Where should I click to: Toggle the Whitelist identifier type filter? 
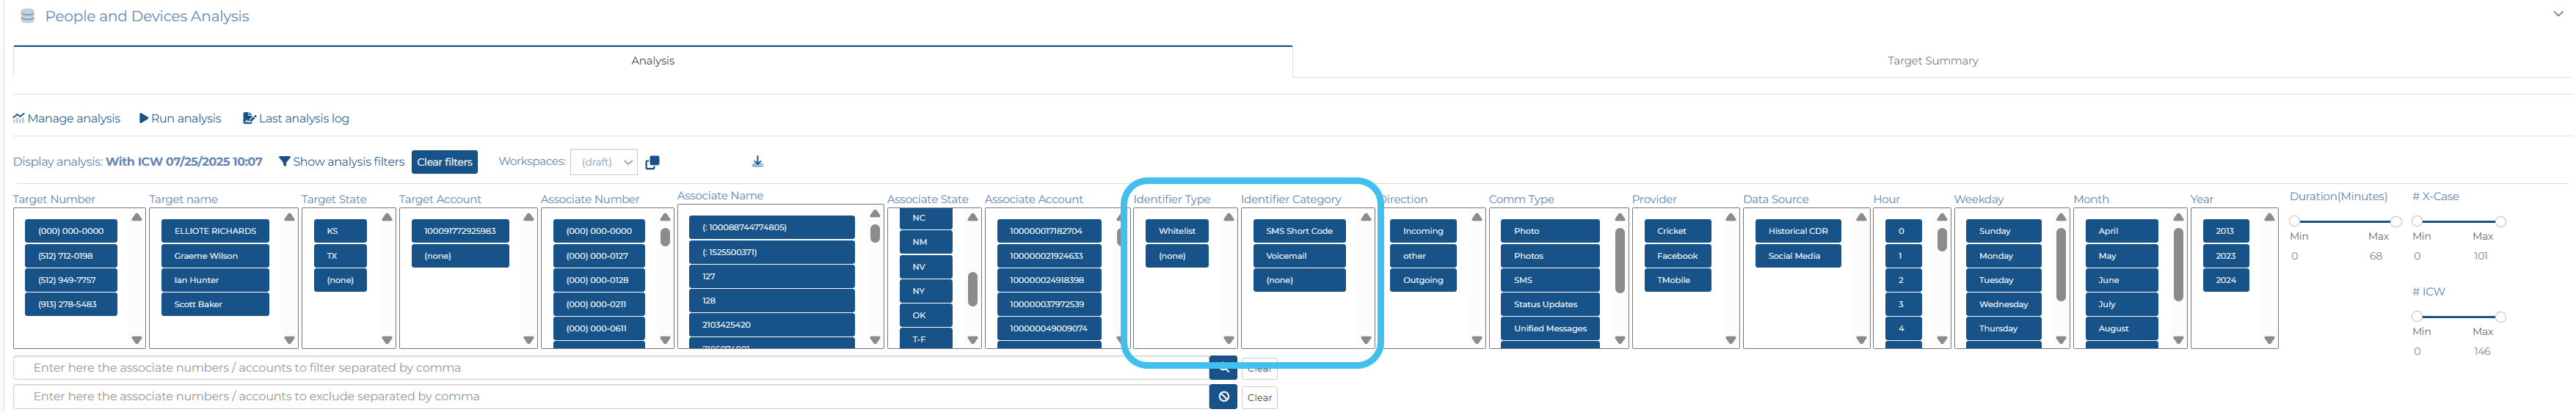pos(1176,231)
